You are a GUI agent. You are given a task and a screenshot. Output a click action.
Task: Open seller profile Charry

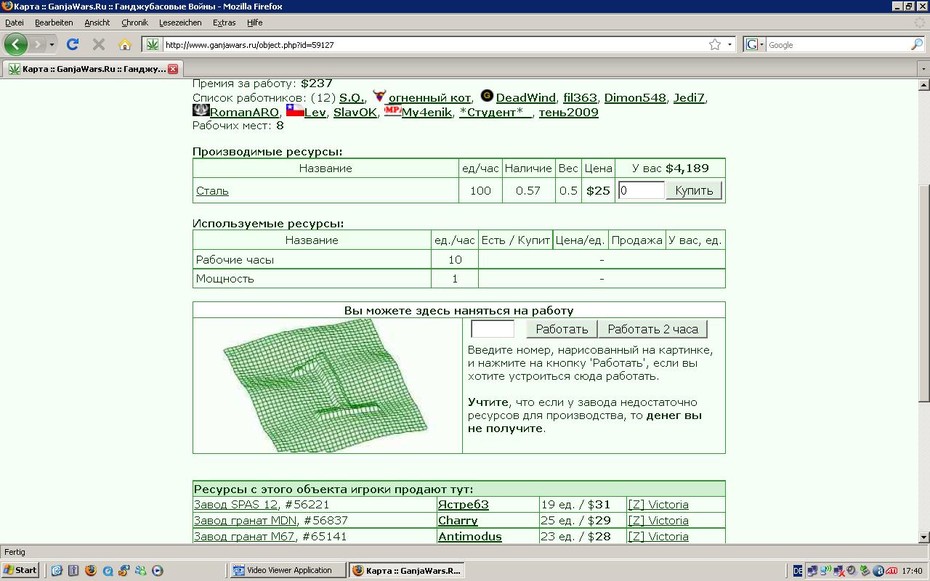(x=457, y=521)
